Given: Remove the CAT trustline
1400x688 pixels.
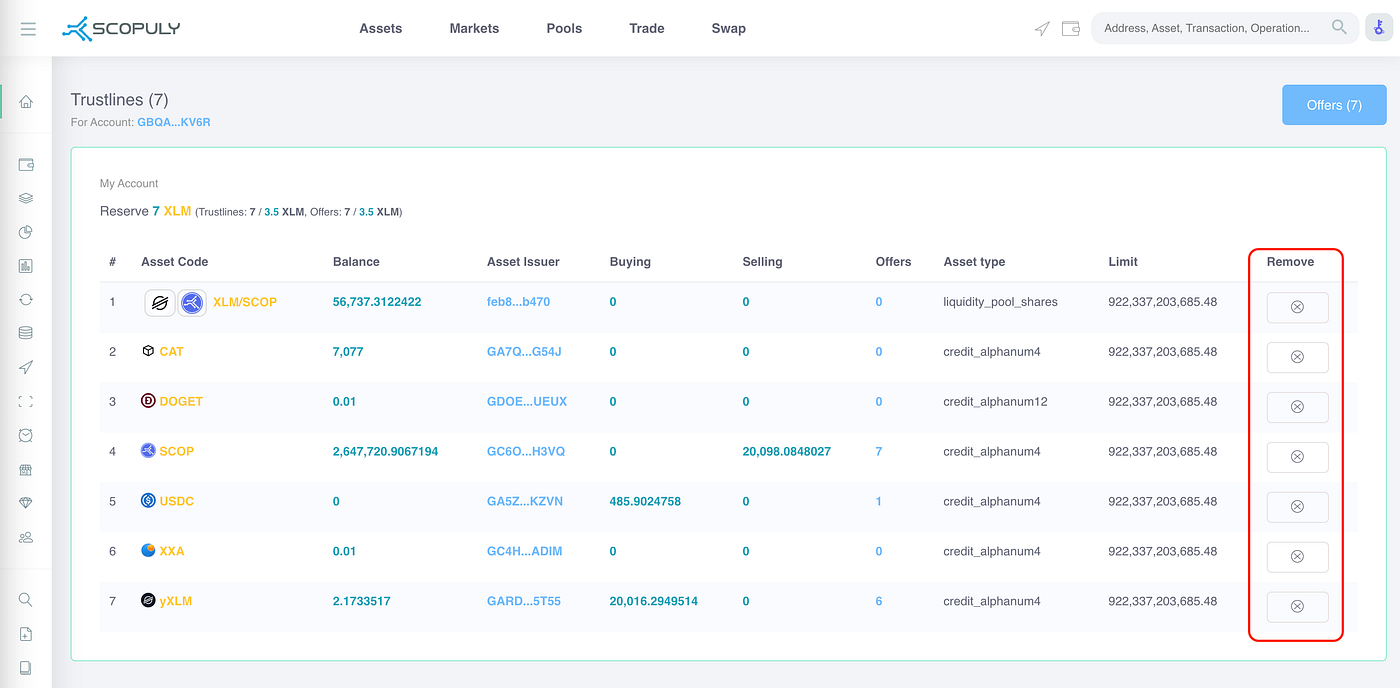Looking at the screenshot, I should coord(1297,357).
